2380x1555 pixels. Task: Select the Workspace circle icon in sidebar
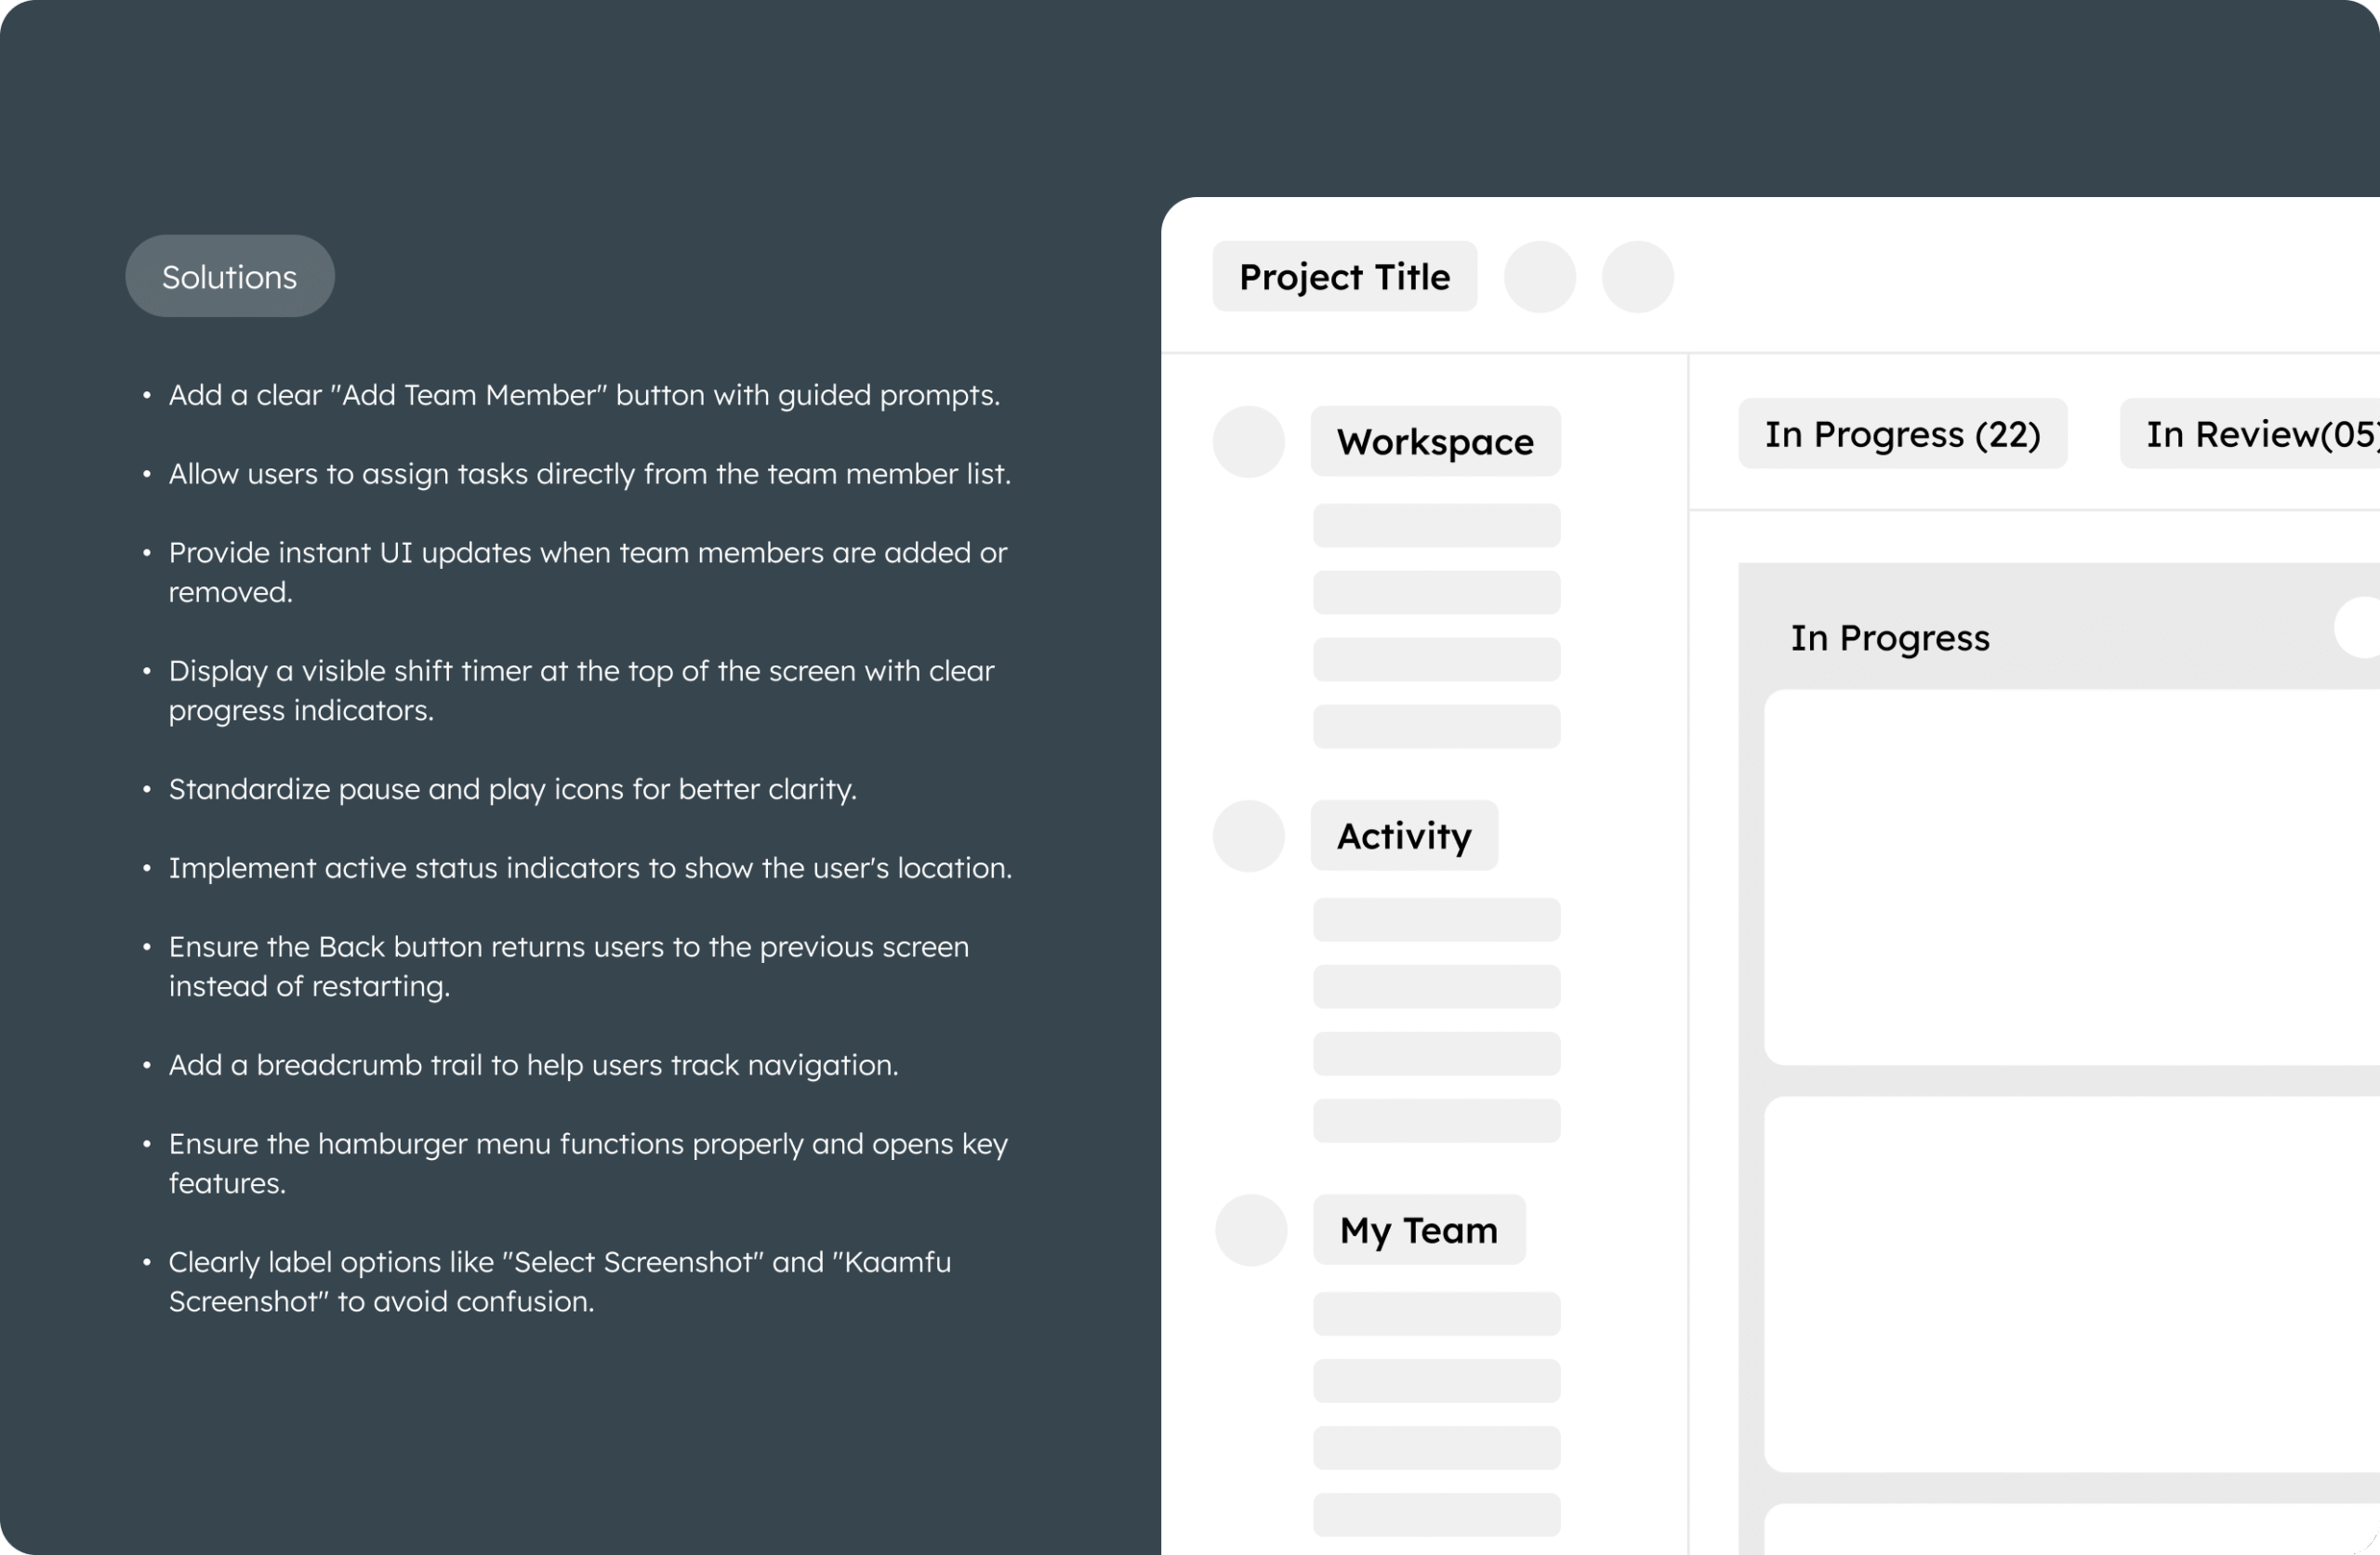1248,441
